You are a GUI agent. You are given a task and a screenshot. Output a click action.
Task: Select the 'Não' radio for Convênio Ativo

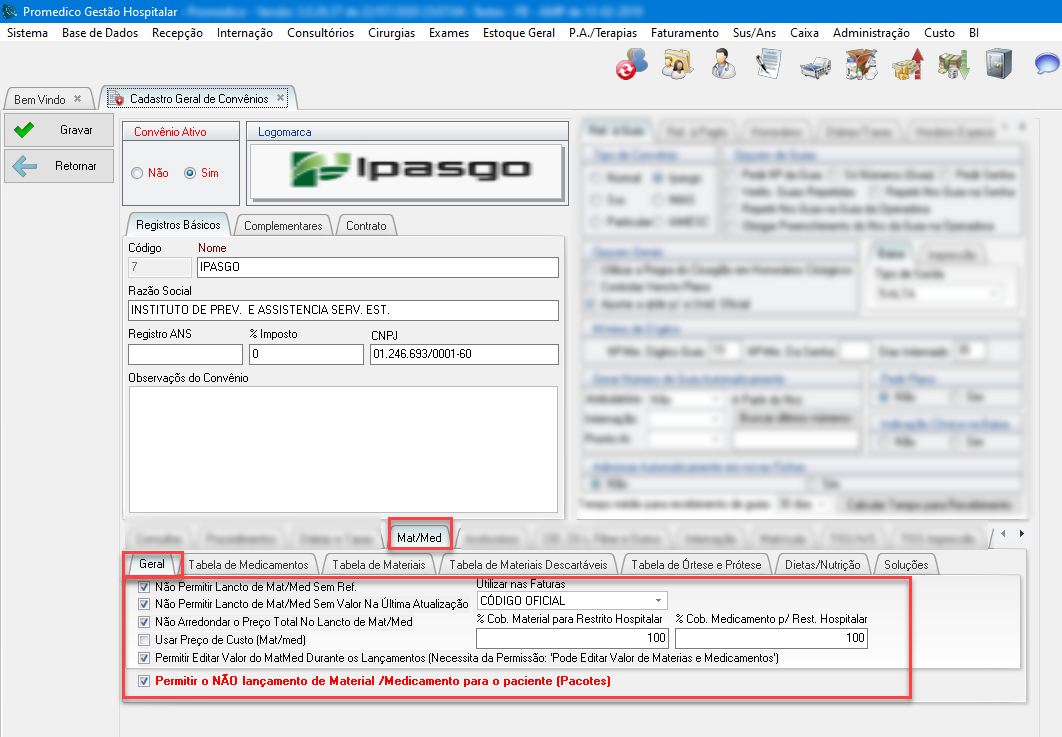(138, 173)
